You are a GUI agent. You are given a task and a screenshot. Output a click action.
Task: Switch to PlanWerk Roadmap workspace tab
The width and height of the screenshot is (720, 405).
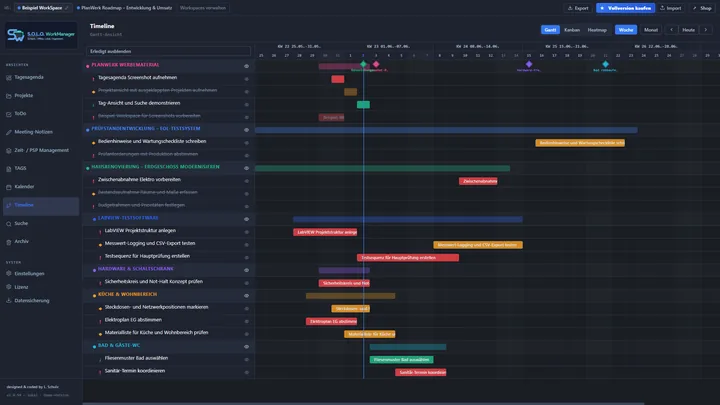(x=124, y=8)
